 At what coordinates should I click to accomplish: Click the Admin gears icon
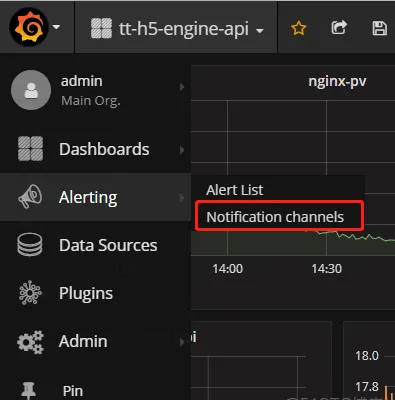click(30, 342)
